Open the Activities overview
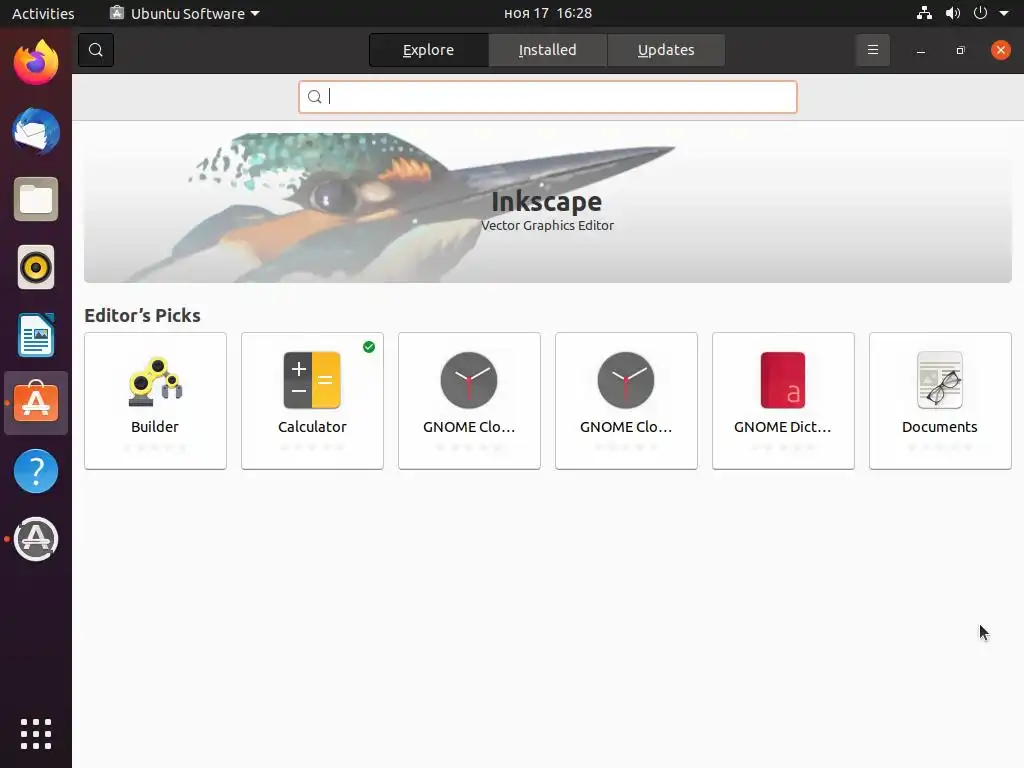Screen dimensions: 1024x768 click(x=43, y=13)
